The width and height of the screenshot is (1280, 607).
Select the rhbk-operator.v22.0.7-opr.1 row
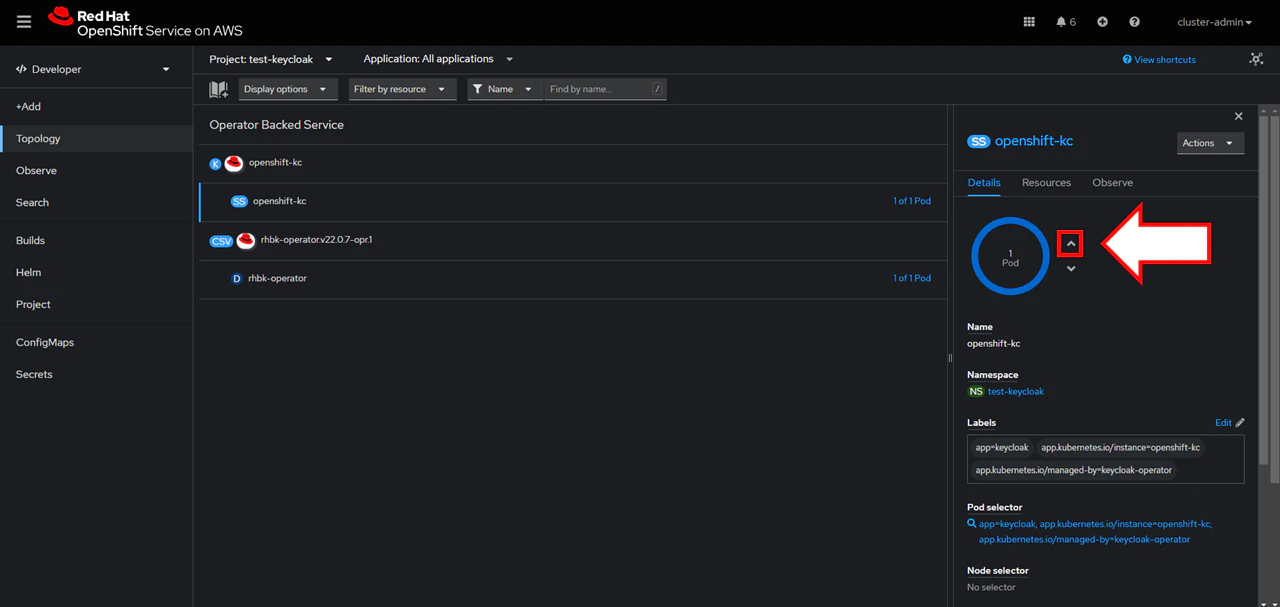[572, 240]
